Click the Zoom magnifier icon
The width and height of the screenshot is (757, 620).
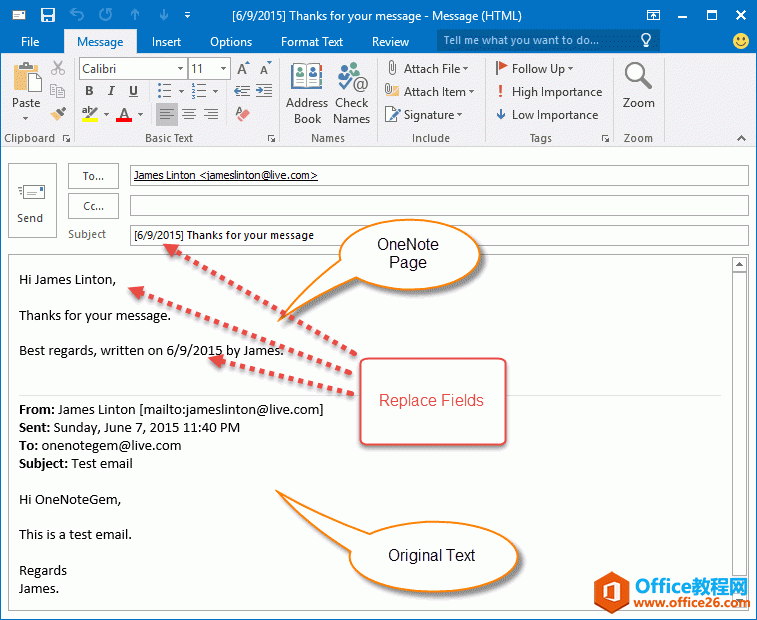[x=638, y=85]
